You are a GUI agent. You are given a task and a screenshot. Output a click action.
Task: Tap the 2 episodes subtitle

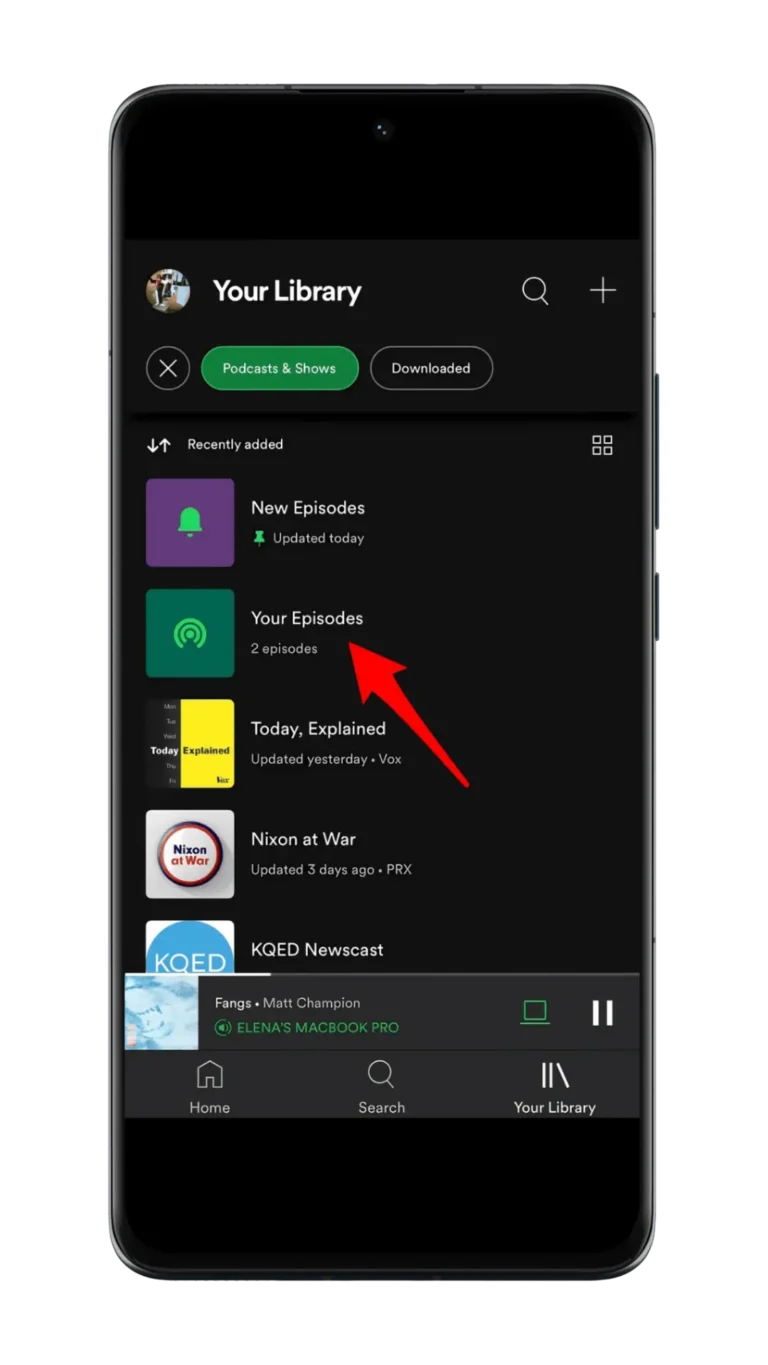284,648
